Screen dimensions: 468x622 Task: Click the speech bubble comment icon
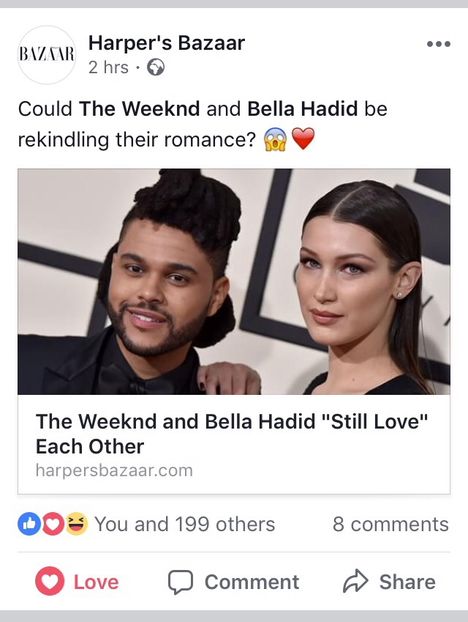[180, 582]
